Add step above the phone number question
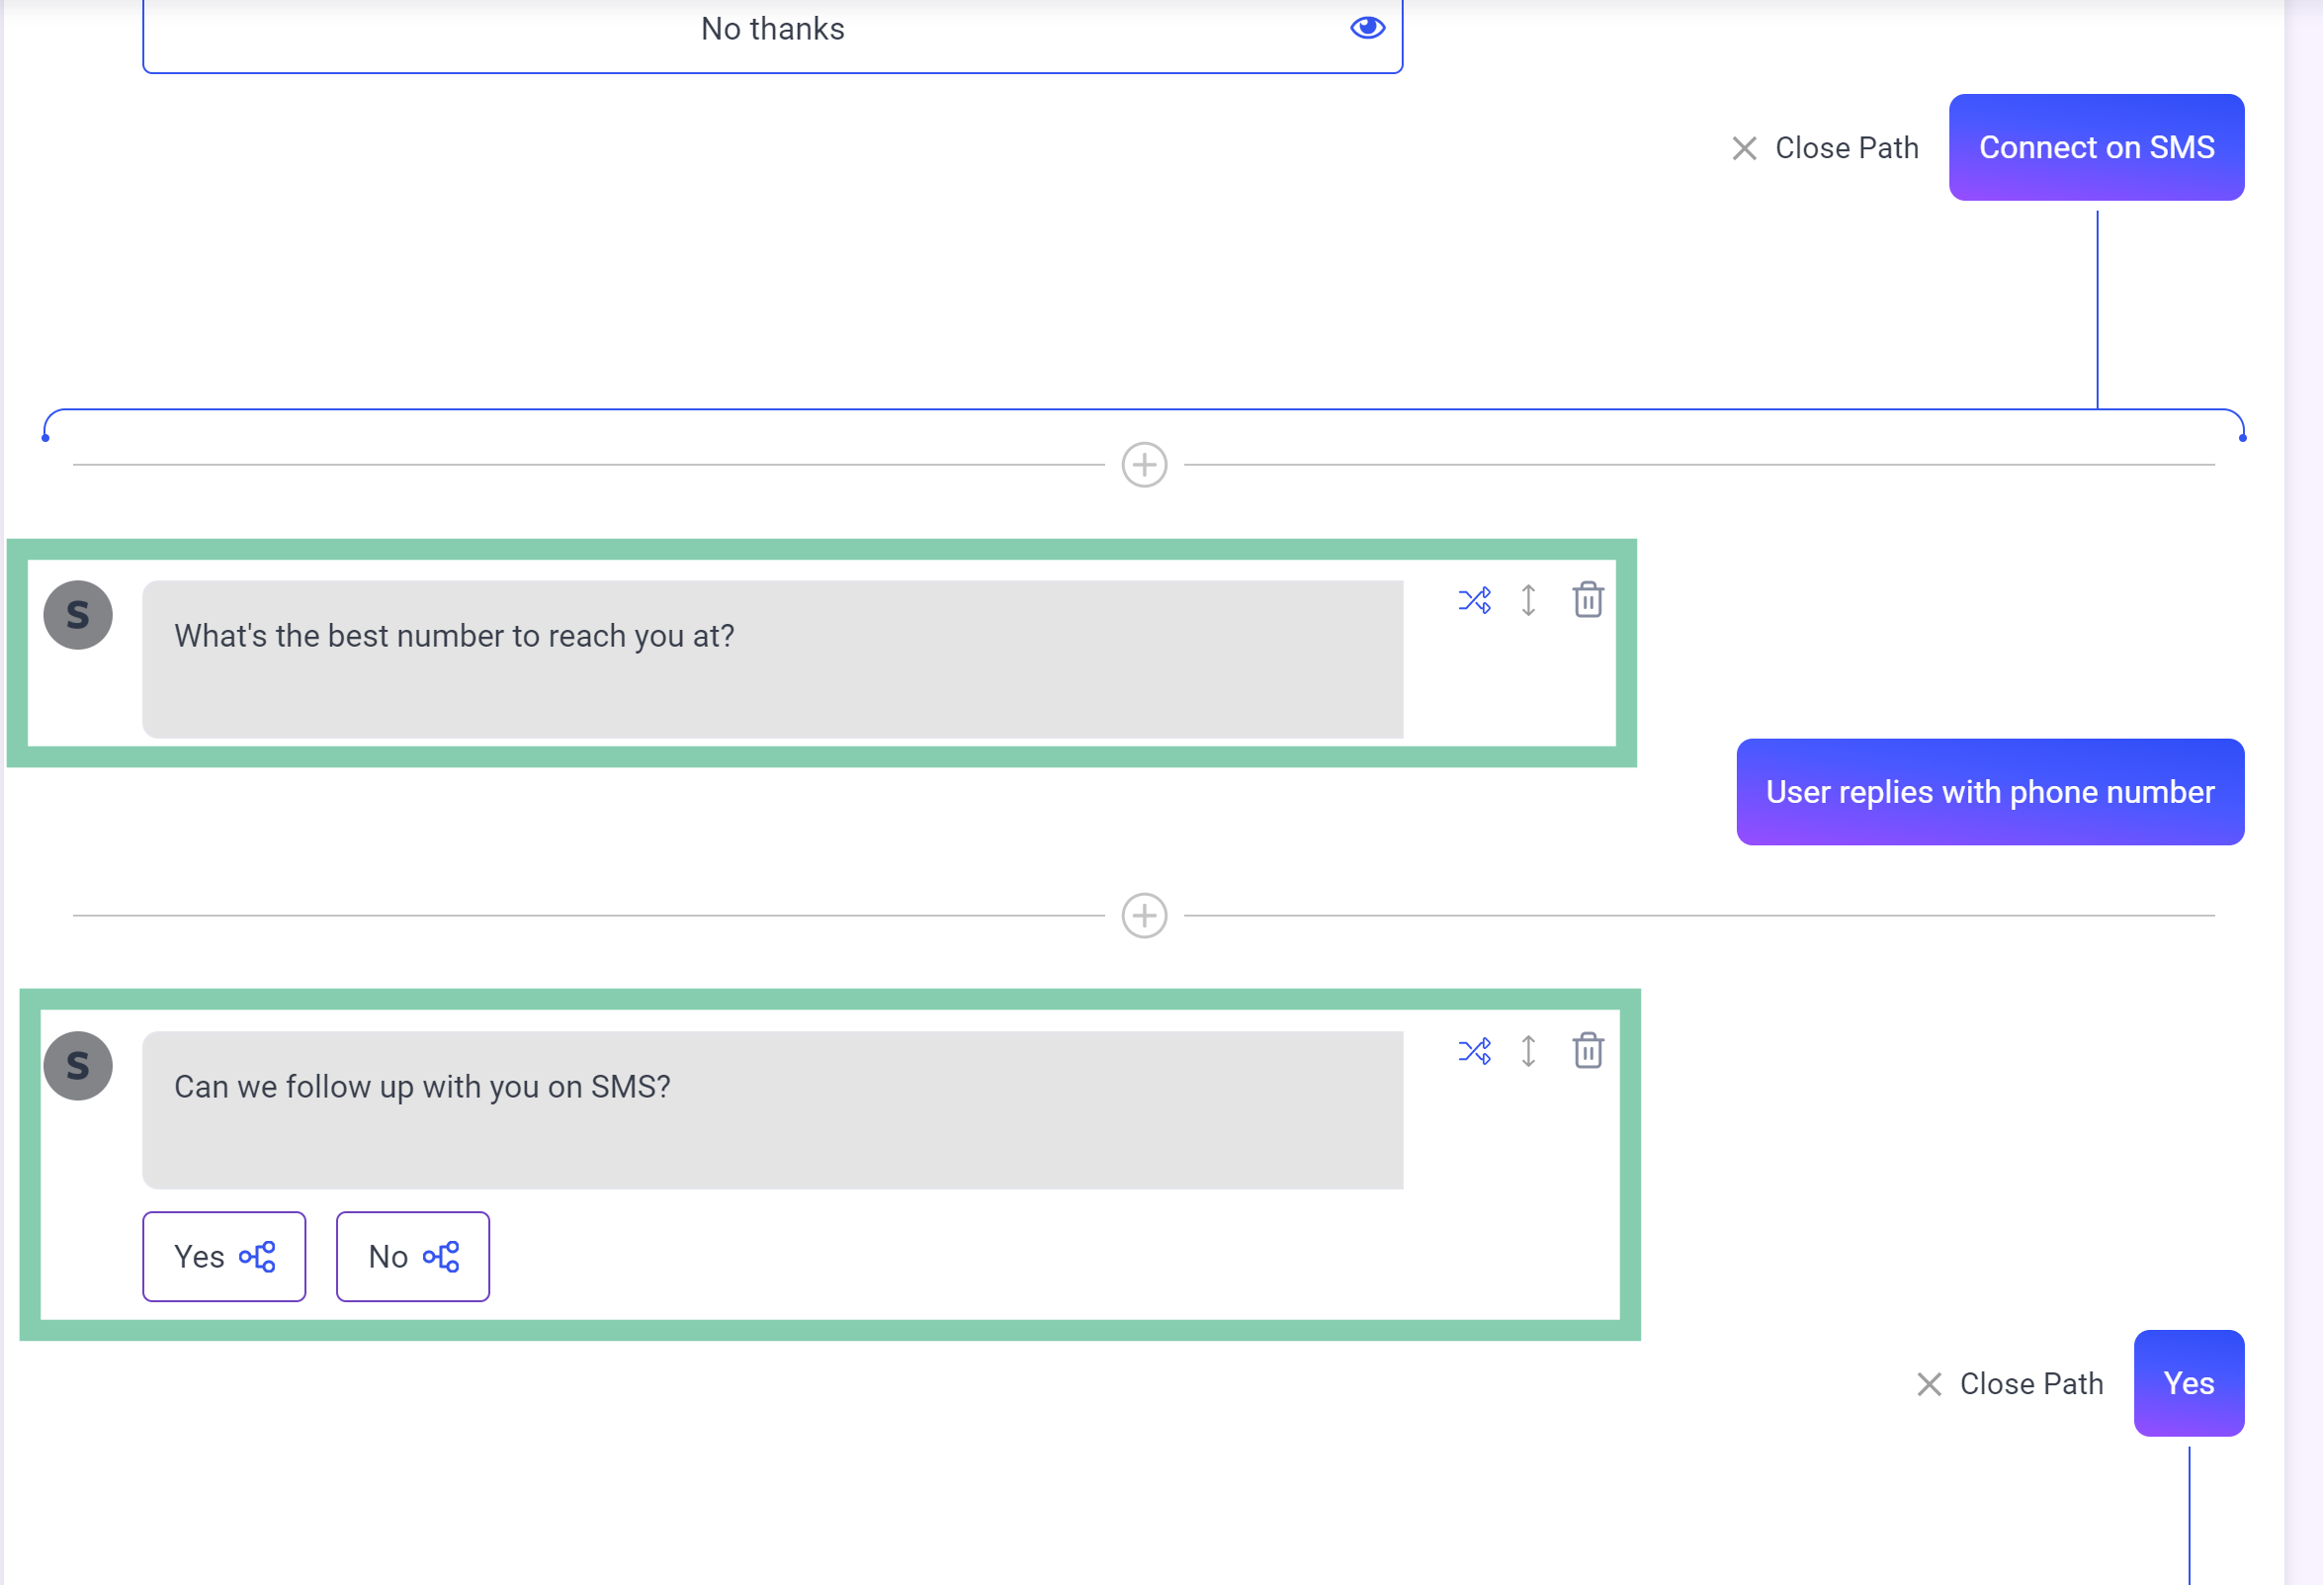Viewport: 2324px width, 1585px height. click(x=1144, y=465)
